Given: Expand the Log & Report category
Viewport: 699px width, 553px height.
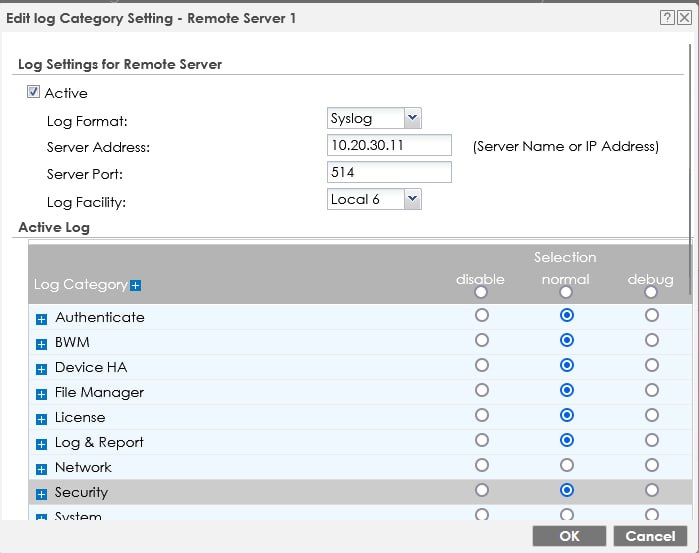Looking at the screenshot, I should click(42, 444).
